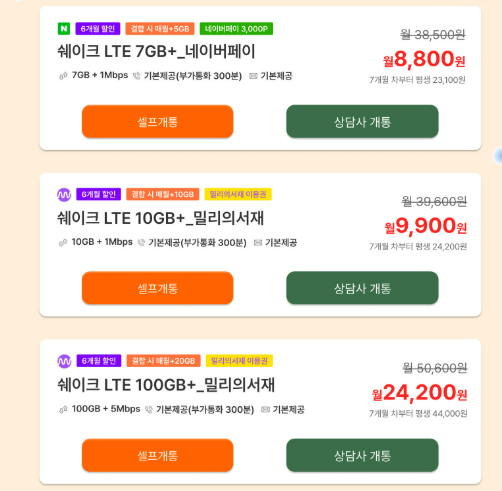Click the phone icon on 10GB plan
Image resolution: width=502 pixels, height=491 pixels.
[142, 243]
